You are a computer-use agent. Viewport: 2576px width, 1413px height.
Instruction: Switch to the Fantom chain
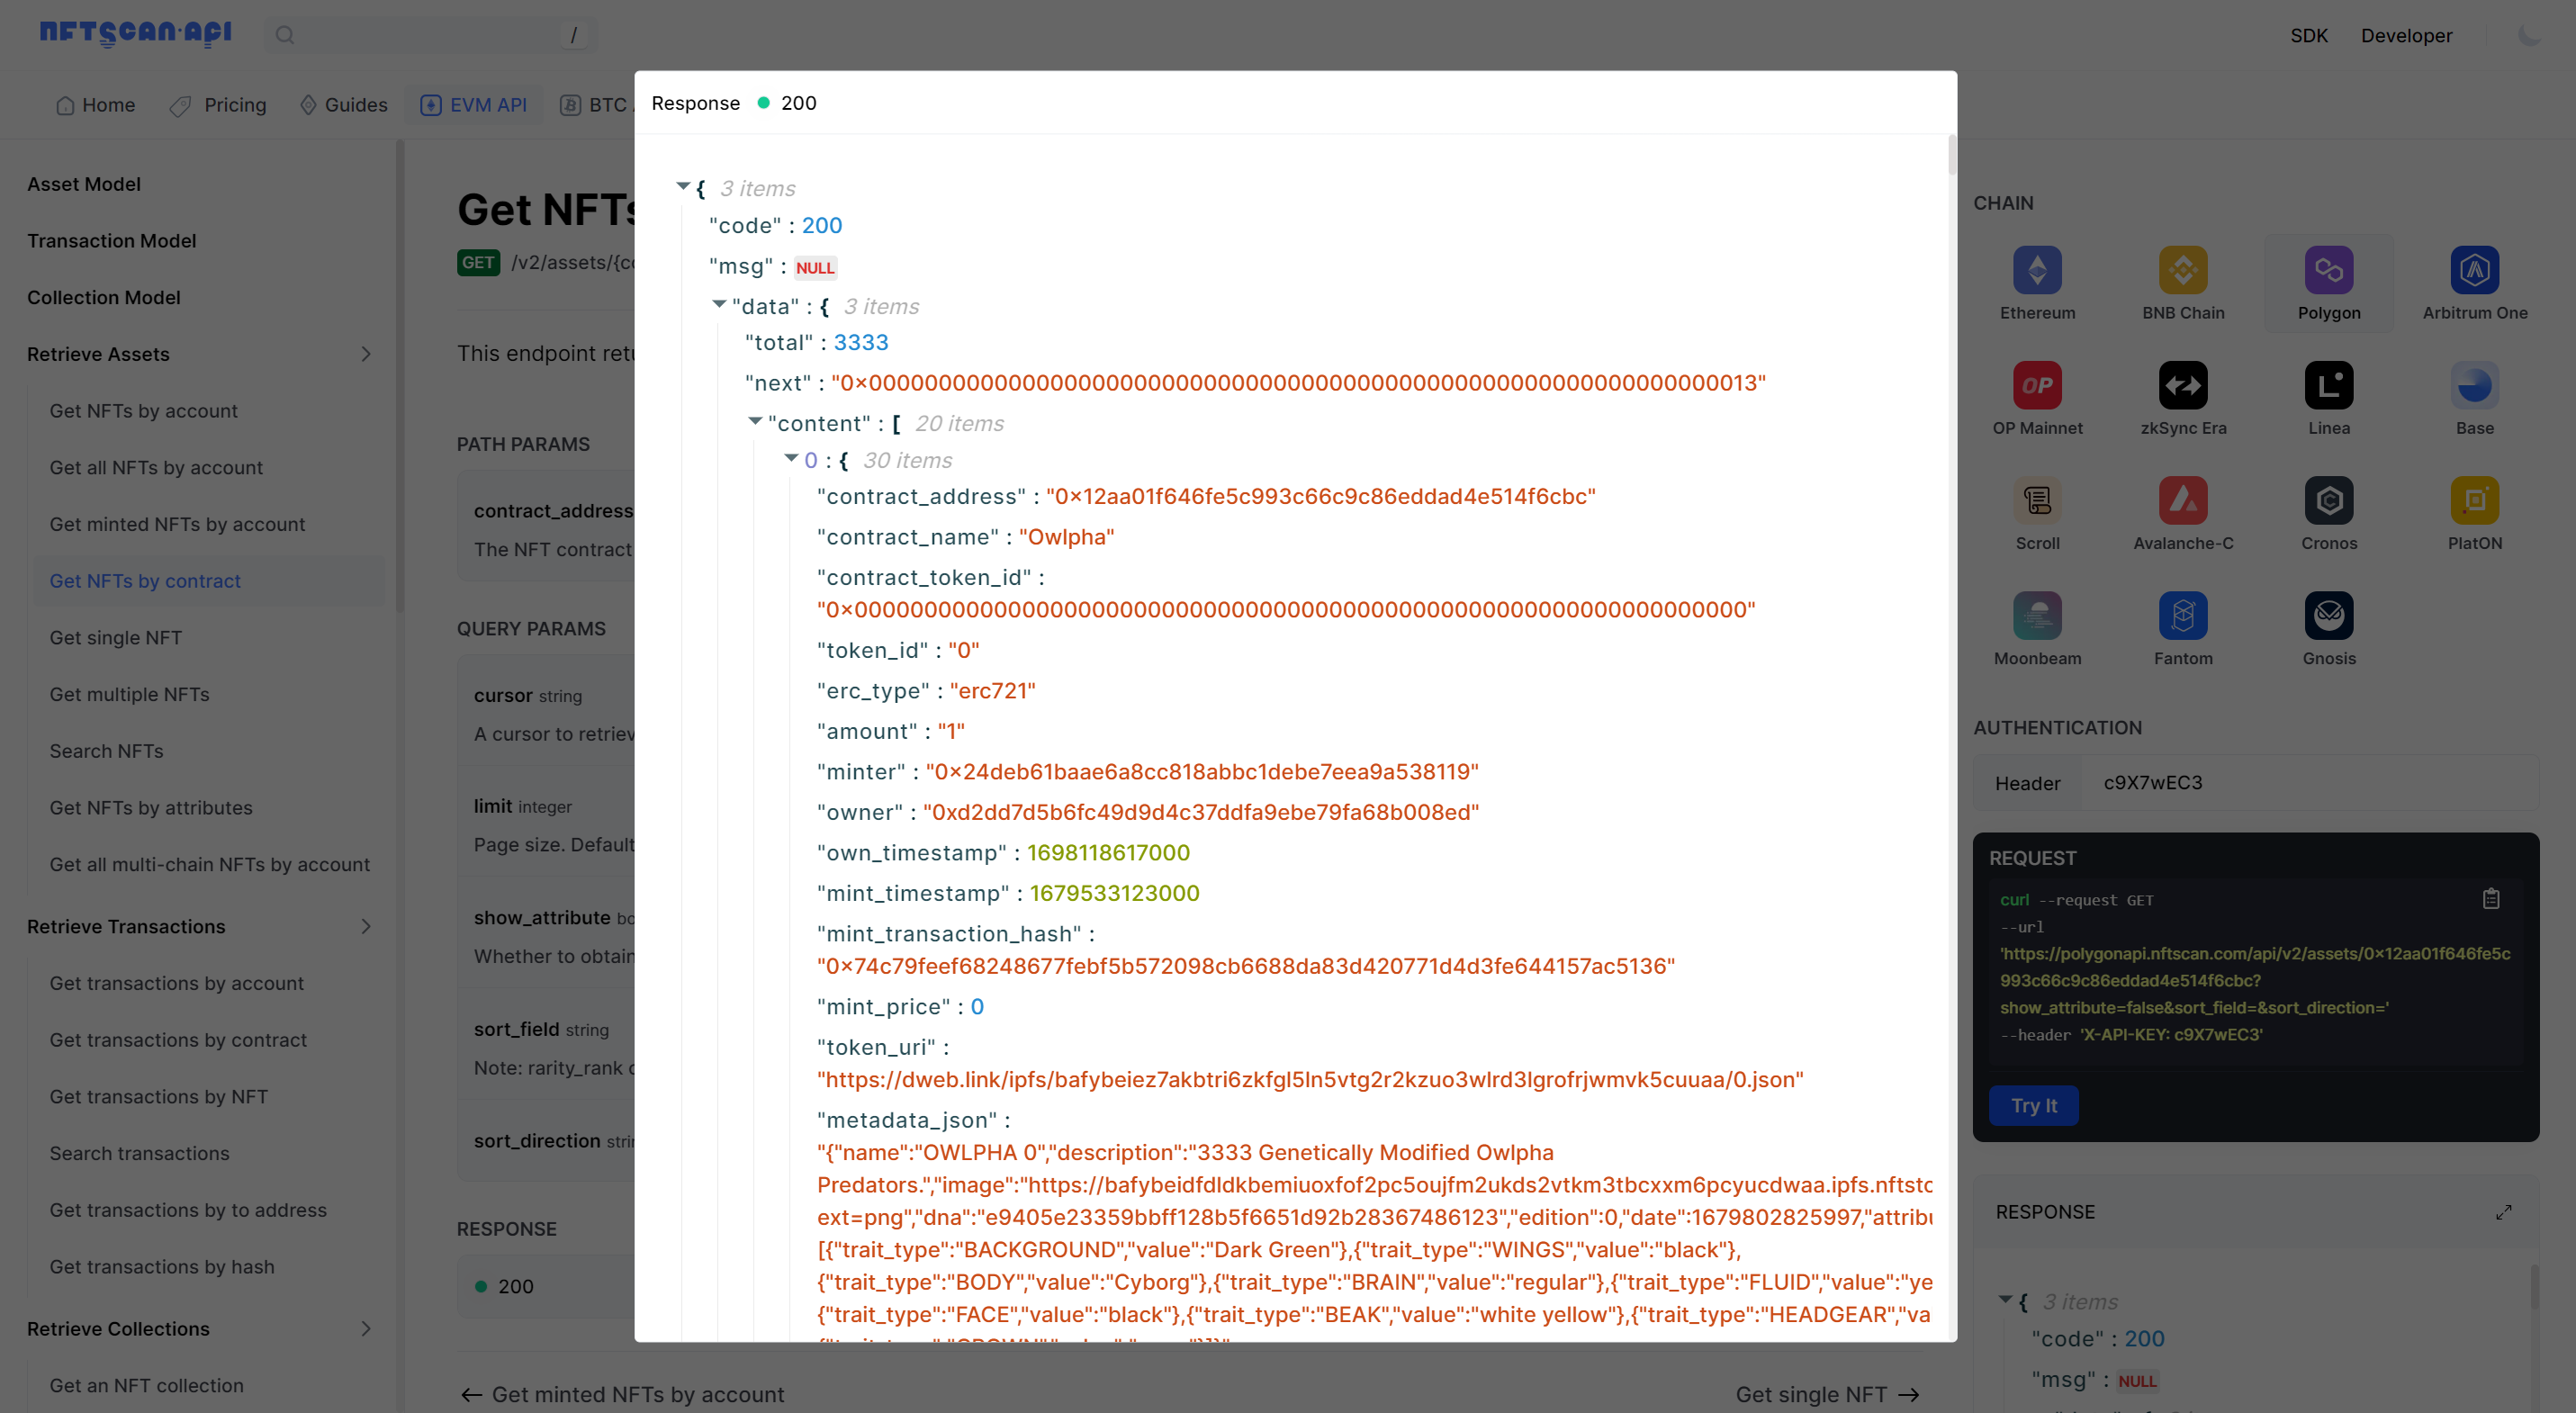pos(2183,616)
